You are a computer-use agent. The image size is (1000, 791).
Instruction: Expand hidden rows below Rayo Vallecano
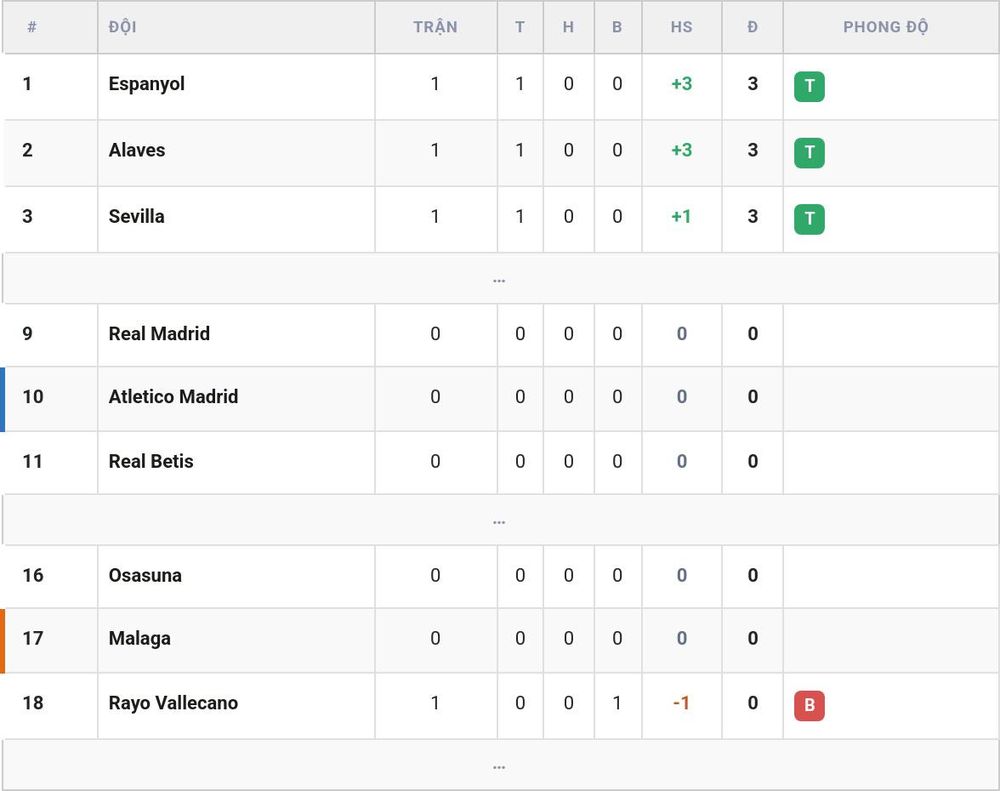coord(500,765)
